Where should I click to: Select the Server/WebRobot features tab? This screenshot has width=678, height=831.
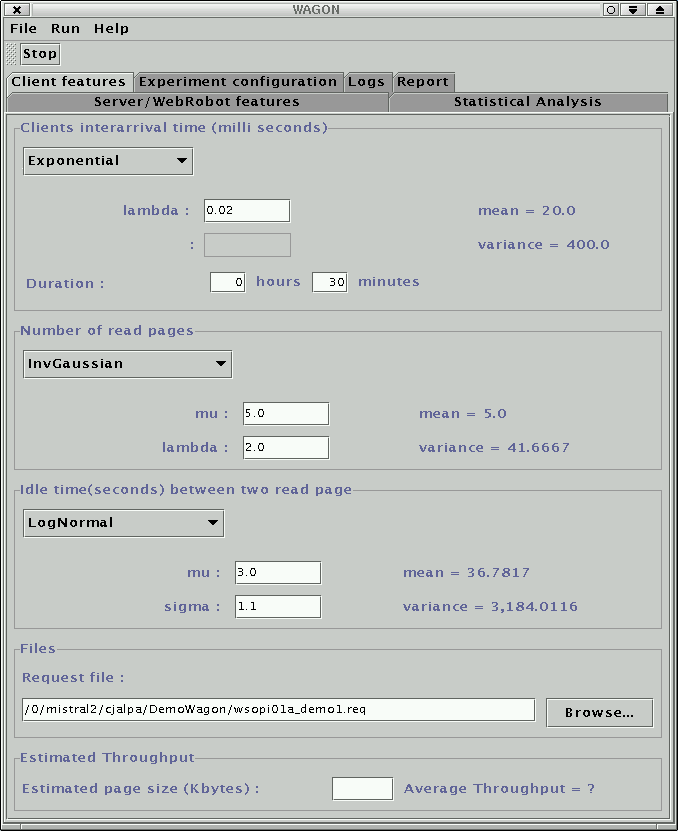point(197,102)
